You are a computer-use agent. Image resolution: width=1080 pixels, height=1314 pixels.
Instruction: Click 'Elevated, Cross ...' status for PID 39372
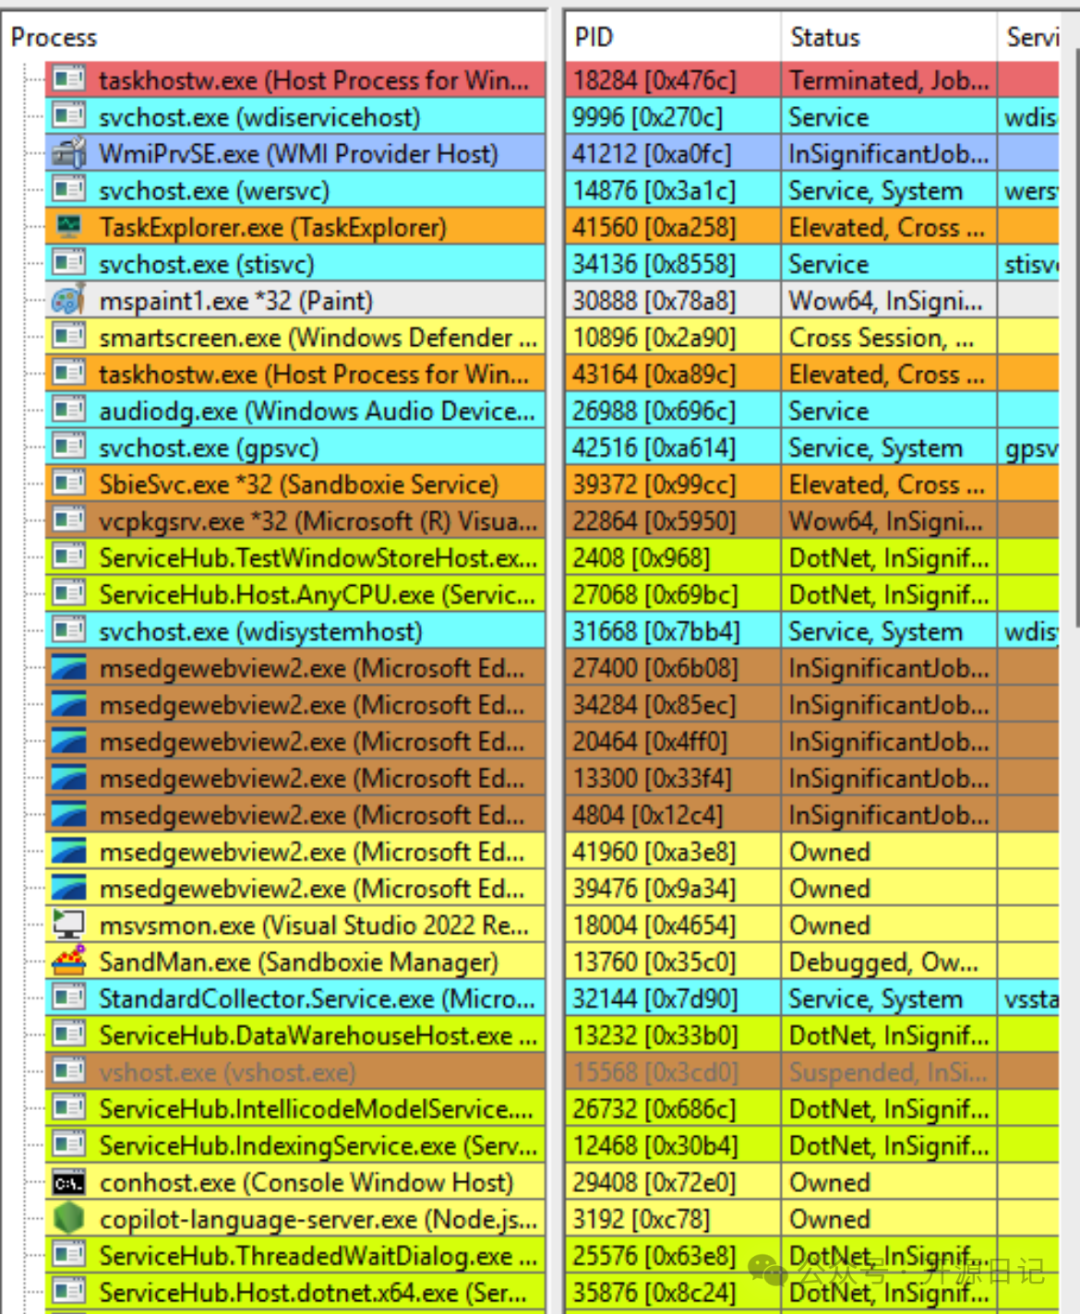coord(888,484)
